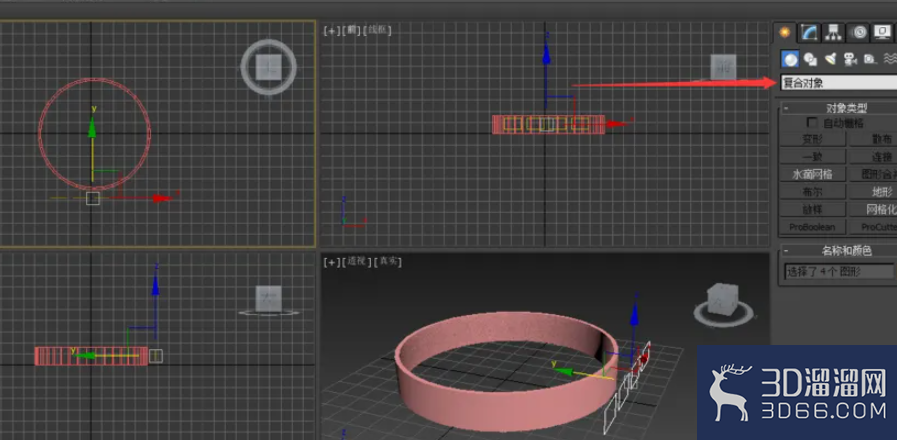Image resolution: width=897 pixels, height=440 pixels.
Task: Open the front viewport [+] menu
Action: click(332, 31)
